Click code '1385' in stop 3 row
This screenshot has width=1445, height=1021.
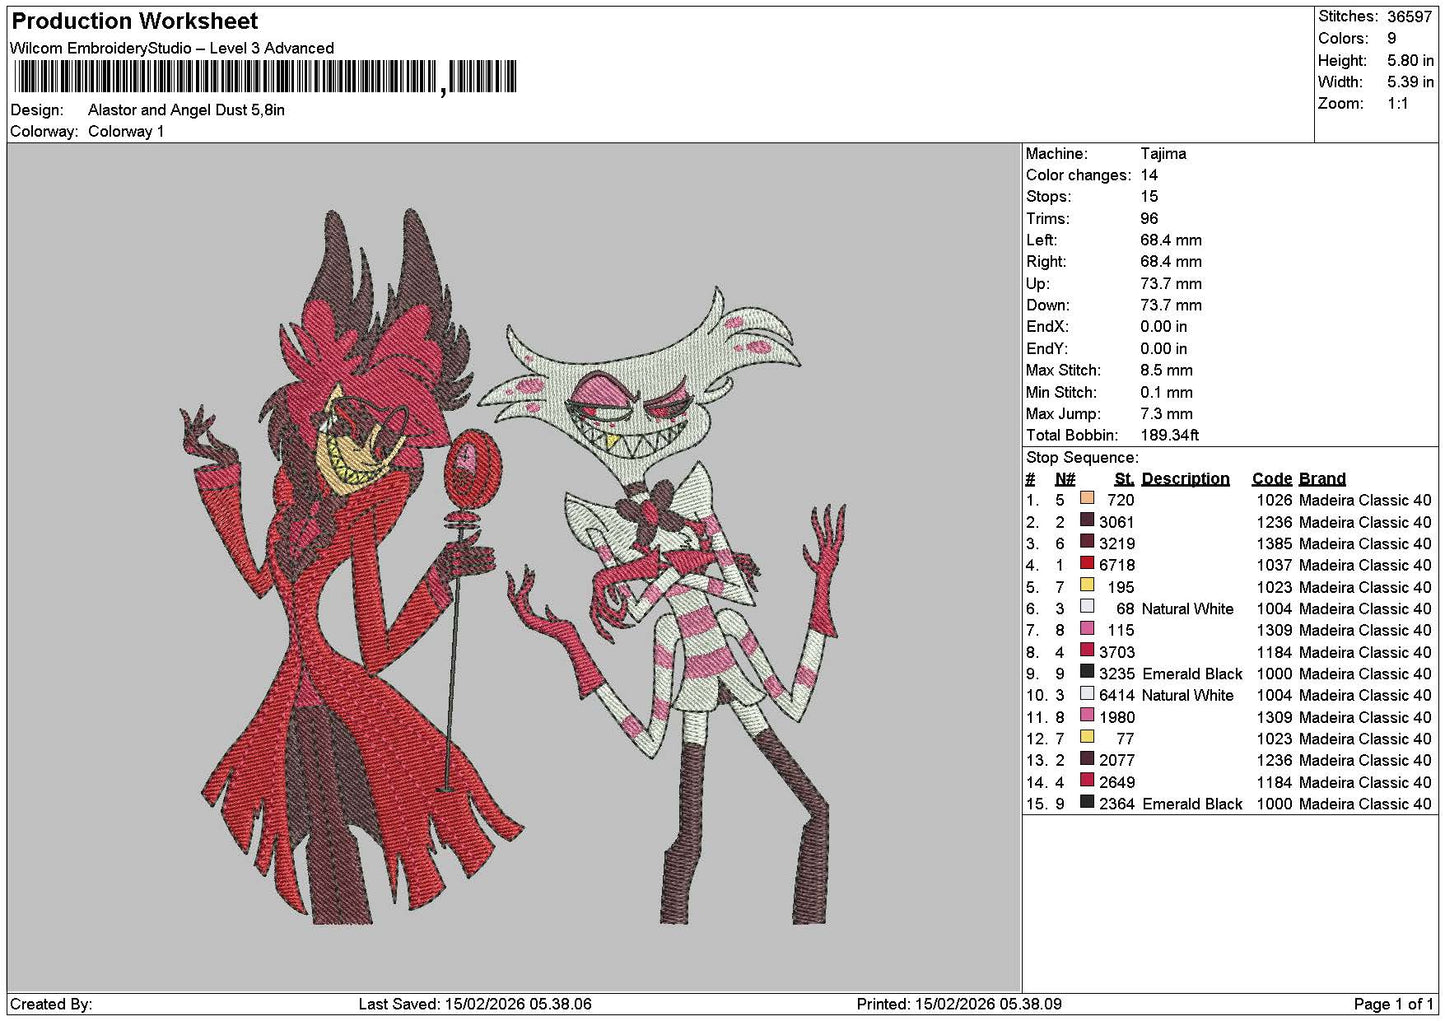[x=1274, y=544]
